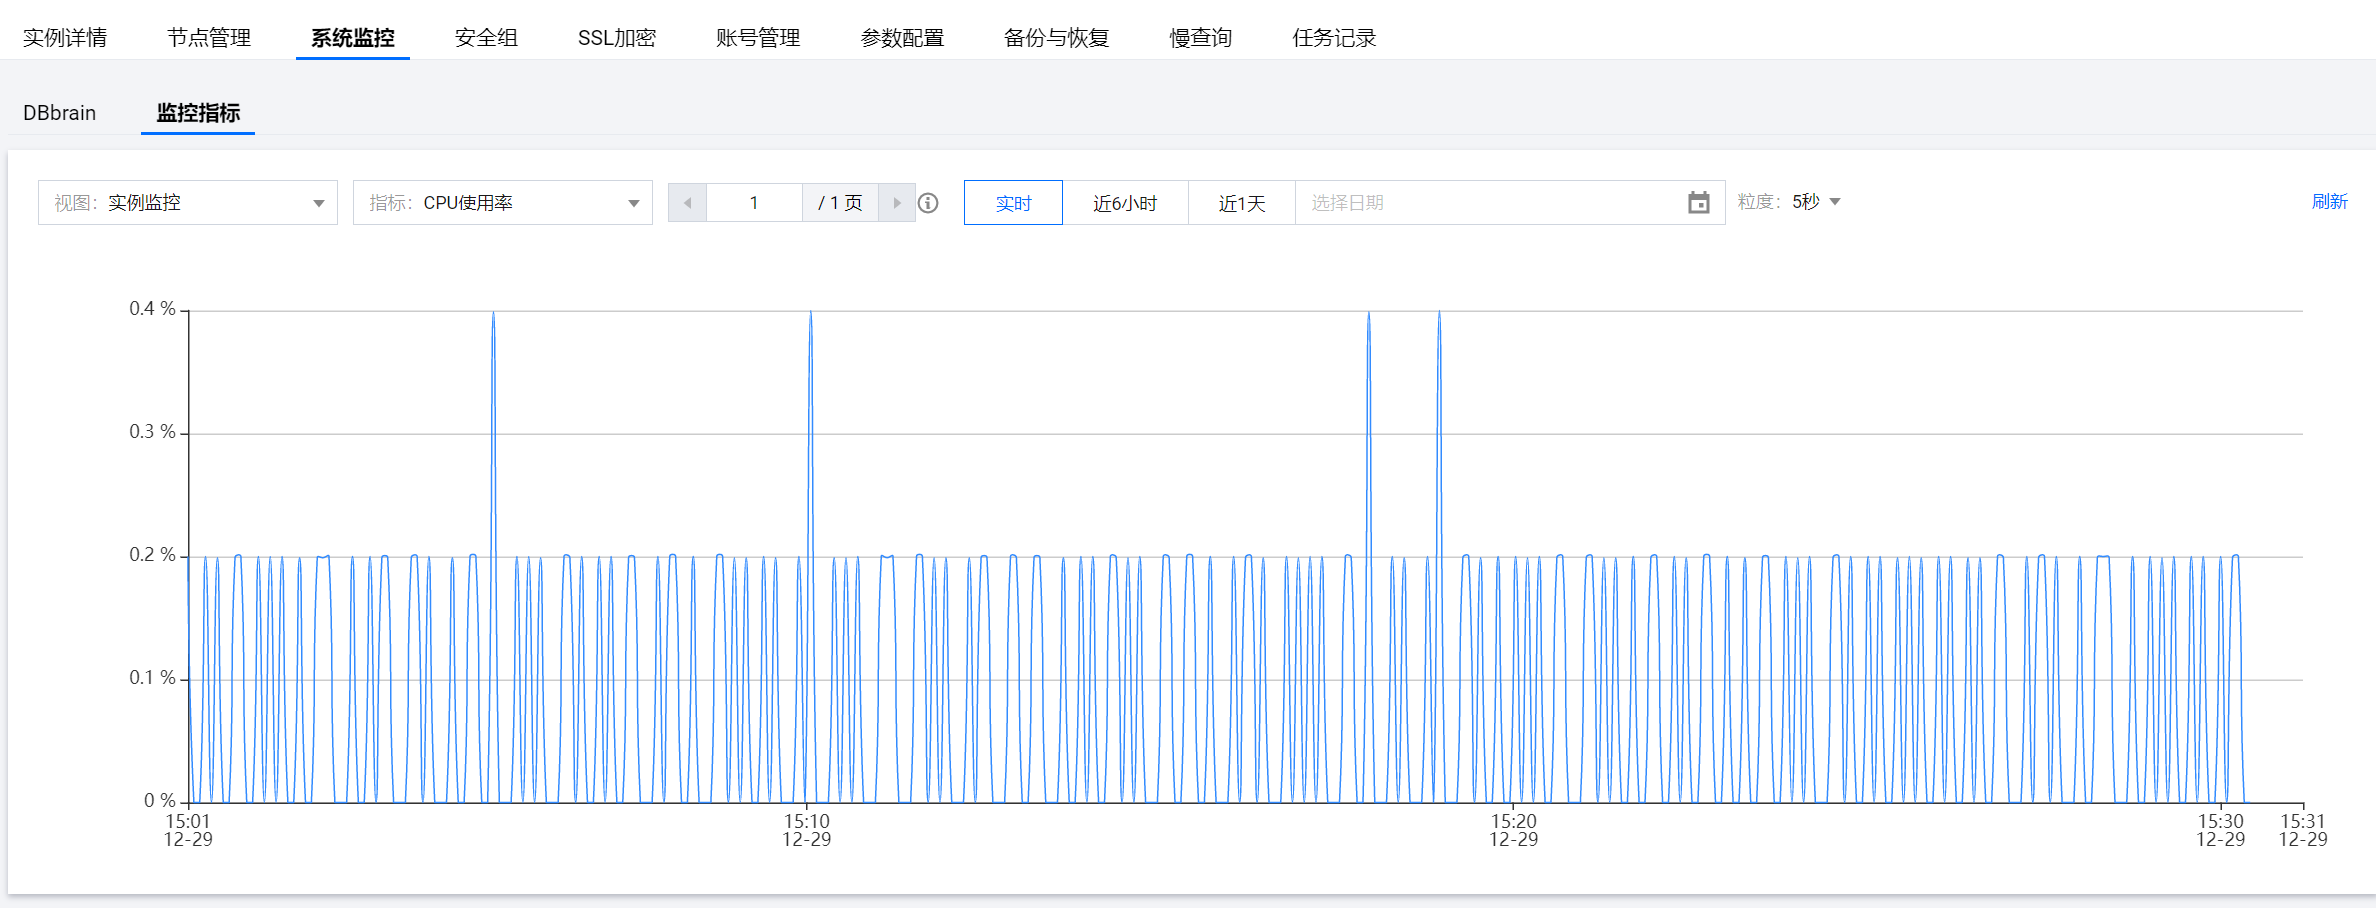Viewport: 2376px width, 908px height.
Task: Click the 15:20 x-axis time label
Action: click(1514, 821)
